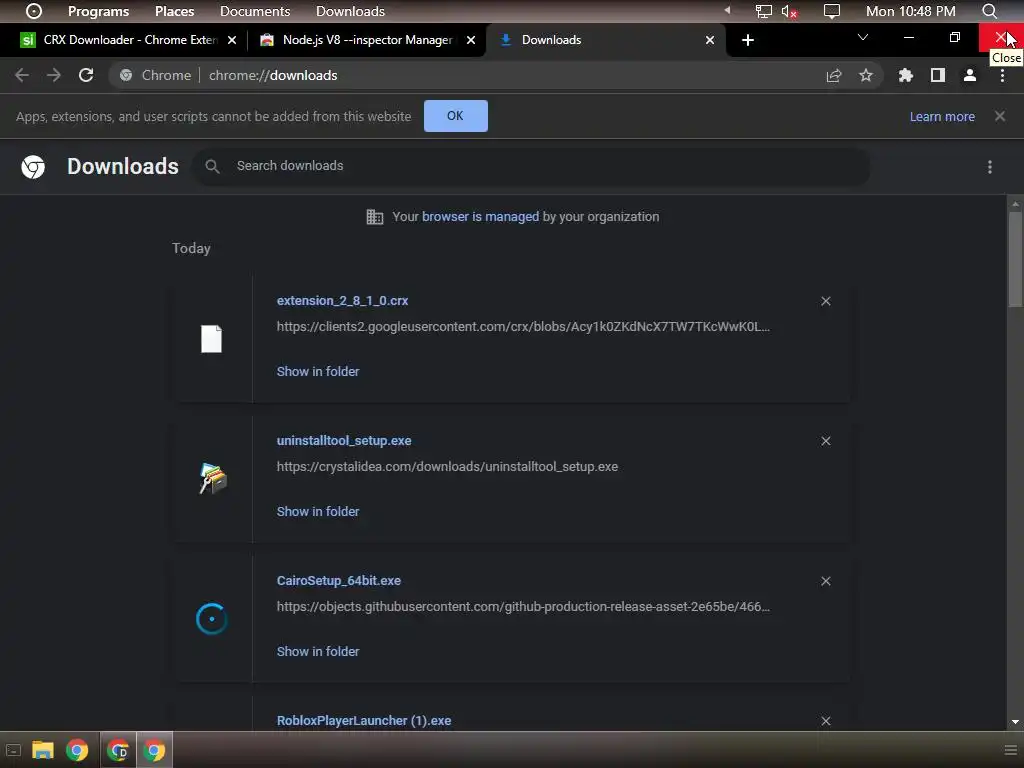Go back with the browser back arrow
The height and width of the screenshot is (768, 1024).
coord(22,75)
